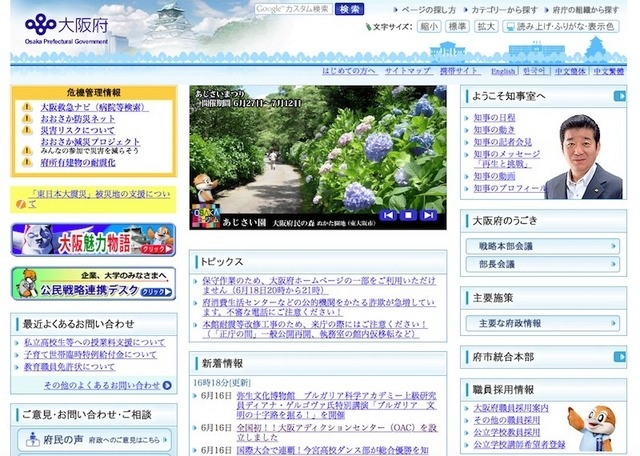Click the あじさい園 hydrangea slideshow image
The image size is (640, 456).
(318, 158)
